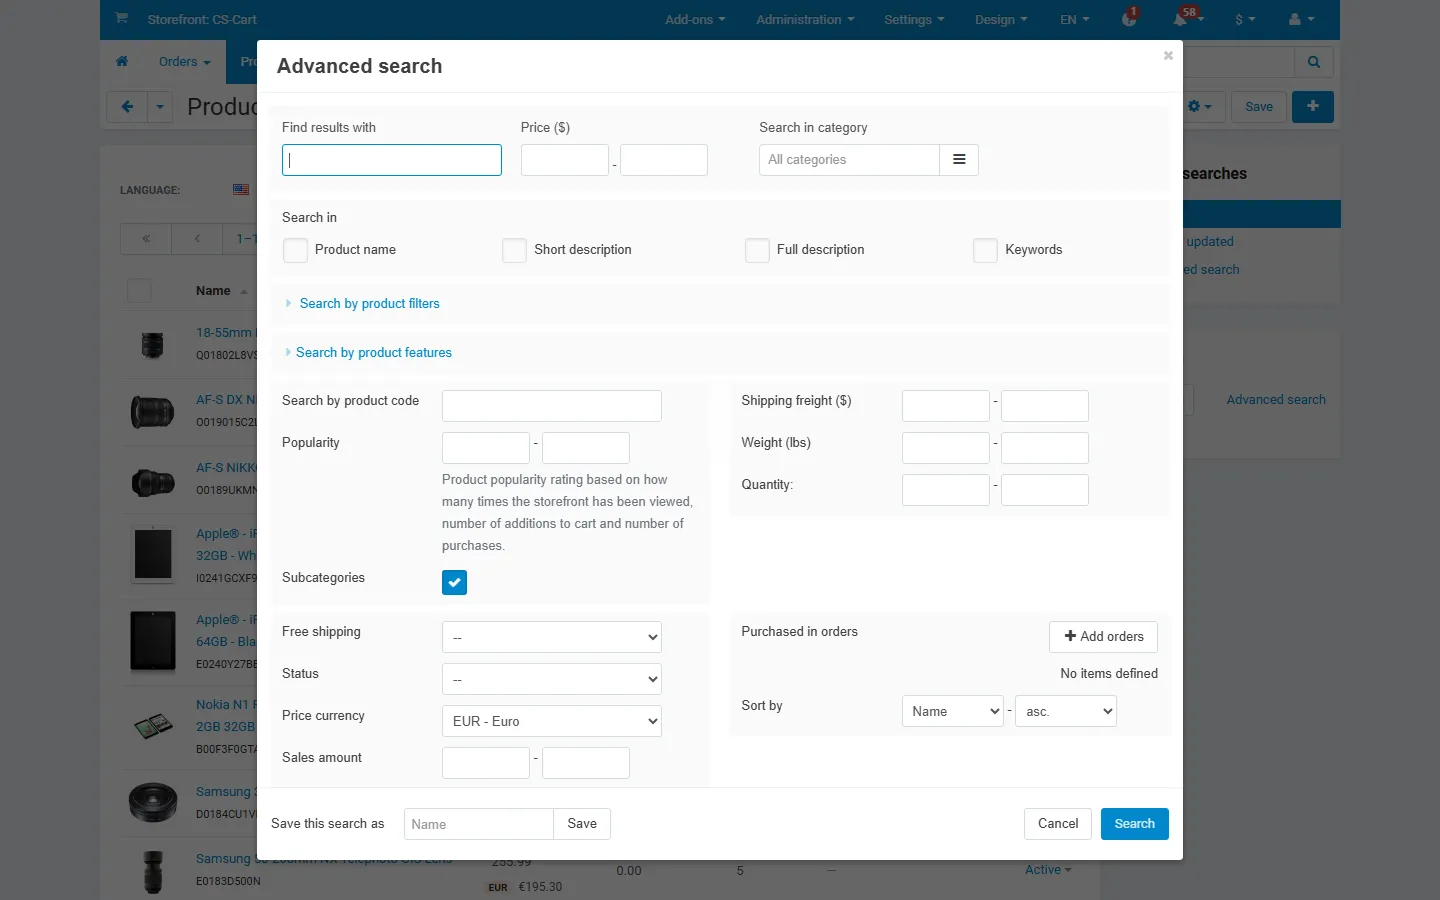This screenshot has height=900, width=1440.
Task: Open the asc. sort order dropdown
Action: (1066, 711)
